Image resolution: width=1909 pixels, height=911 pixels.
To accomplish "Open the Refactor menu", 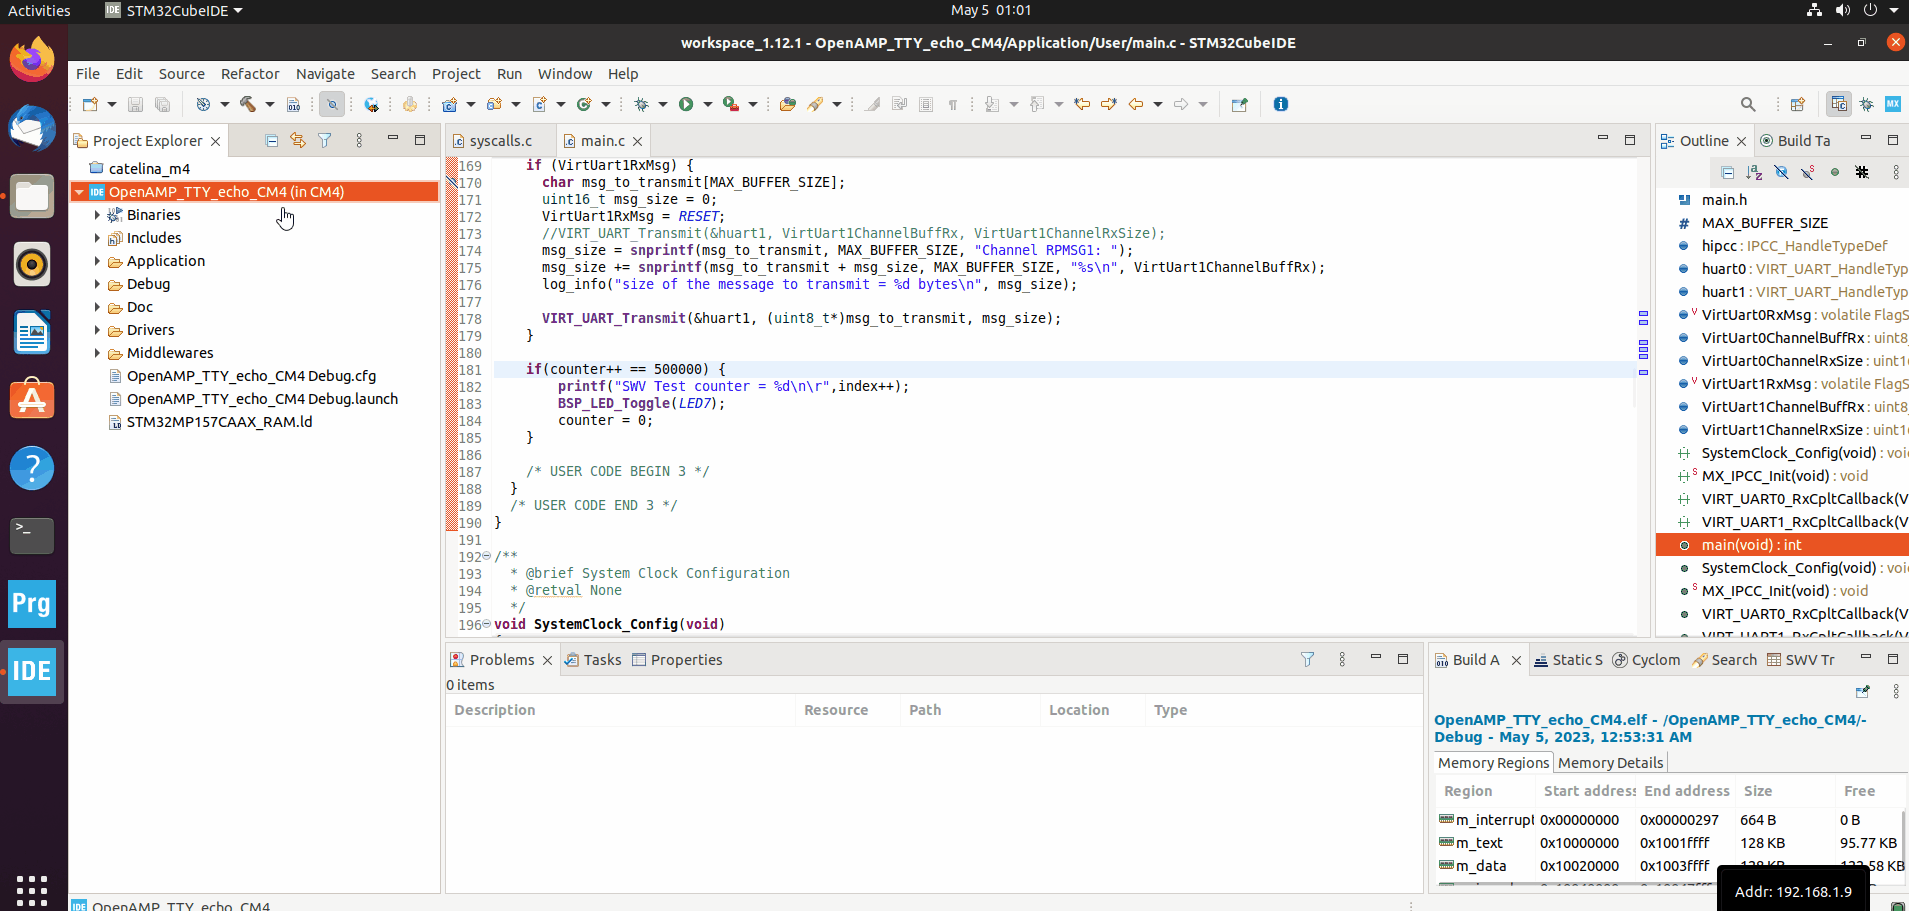I will [250, 74].
